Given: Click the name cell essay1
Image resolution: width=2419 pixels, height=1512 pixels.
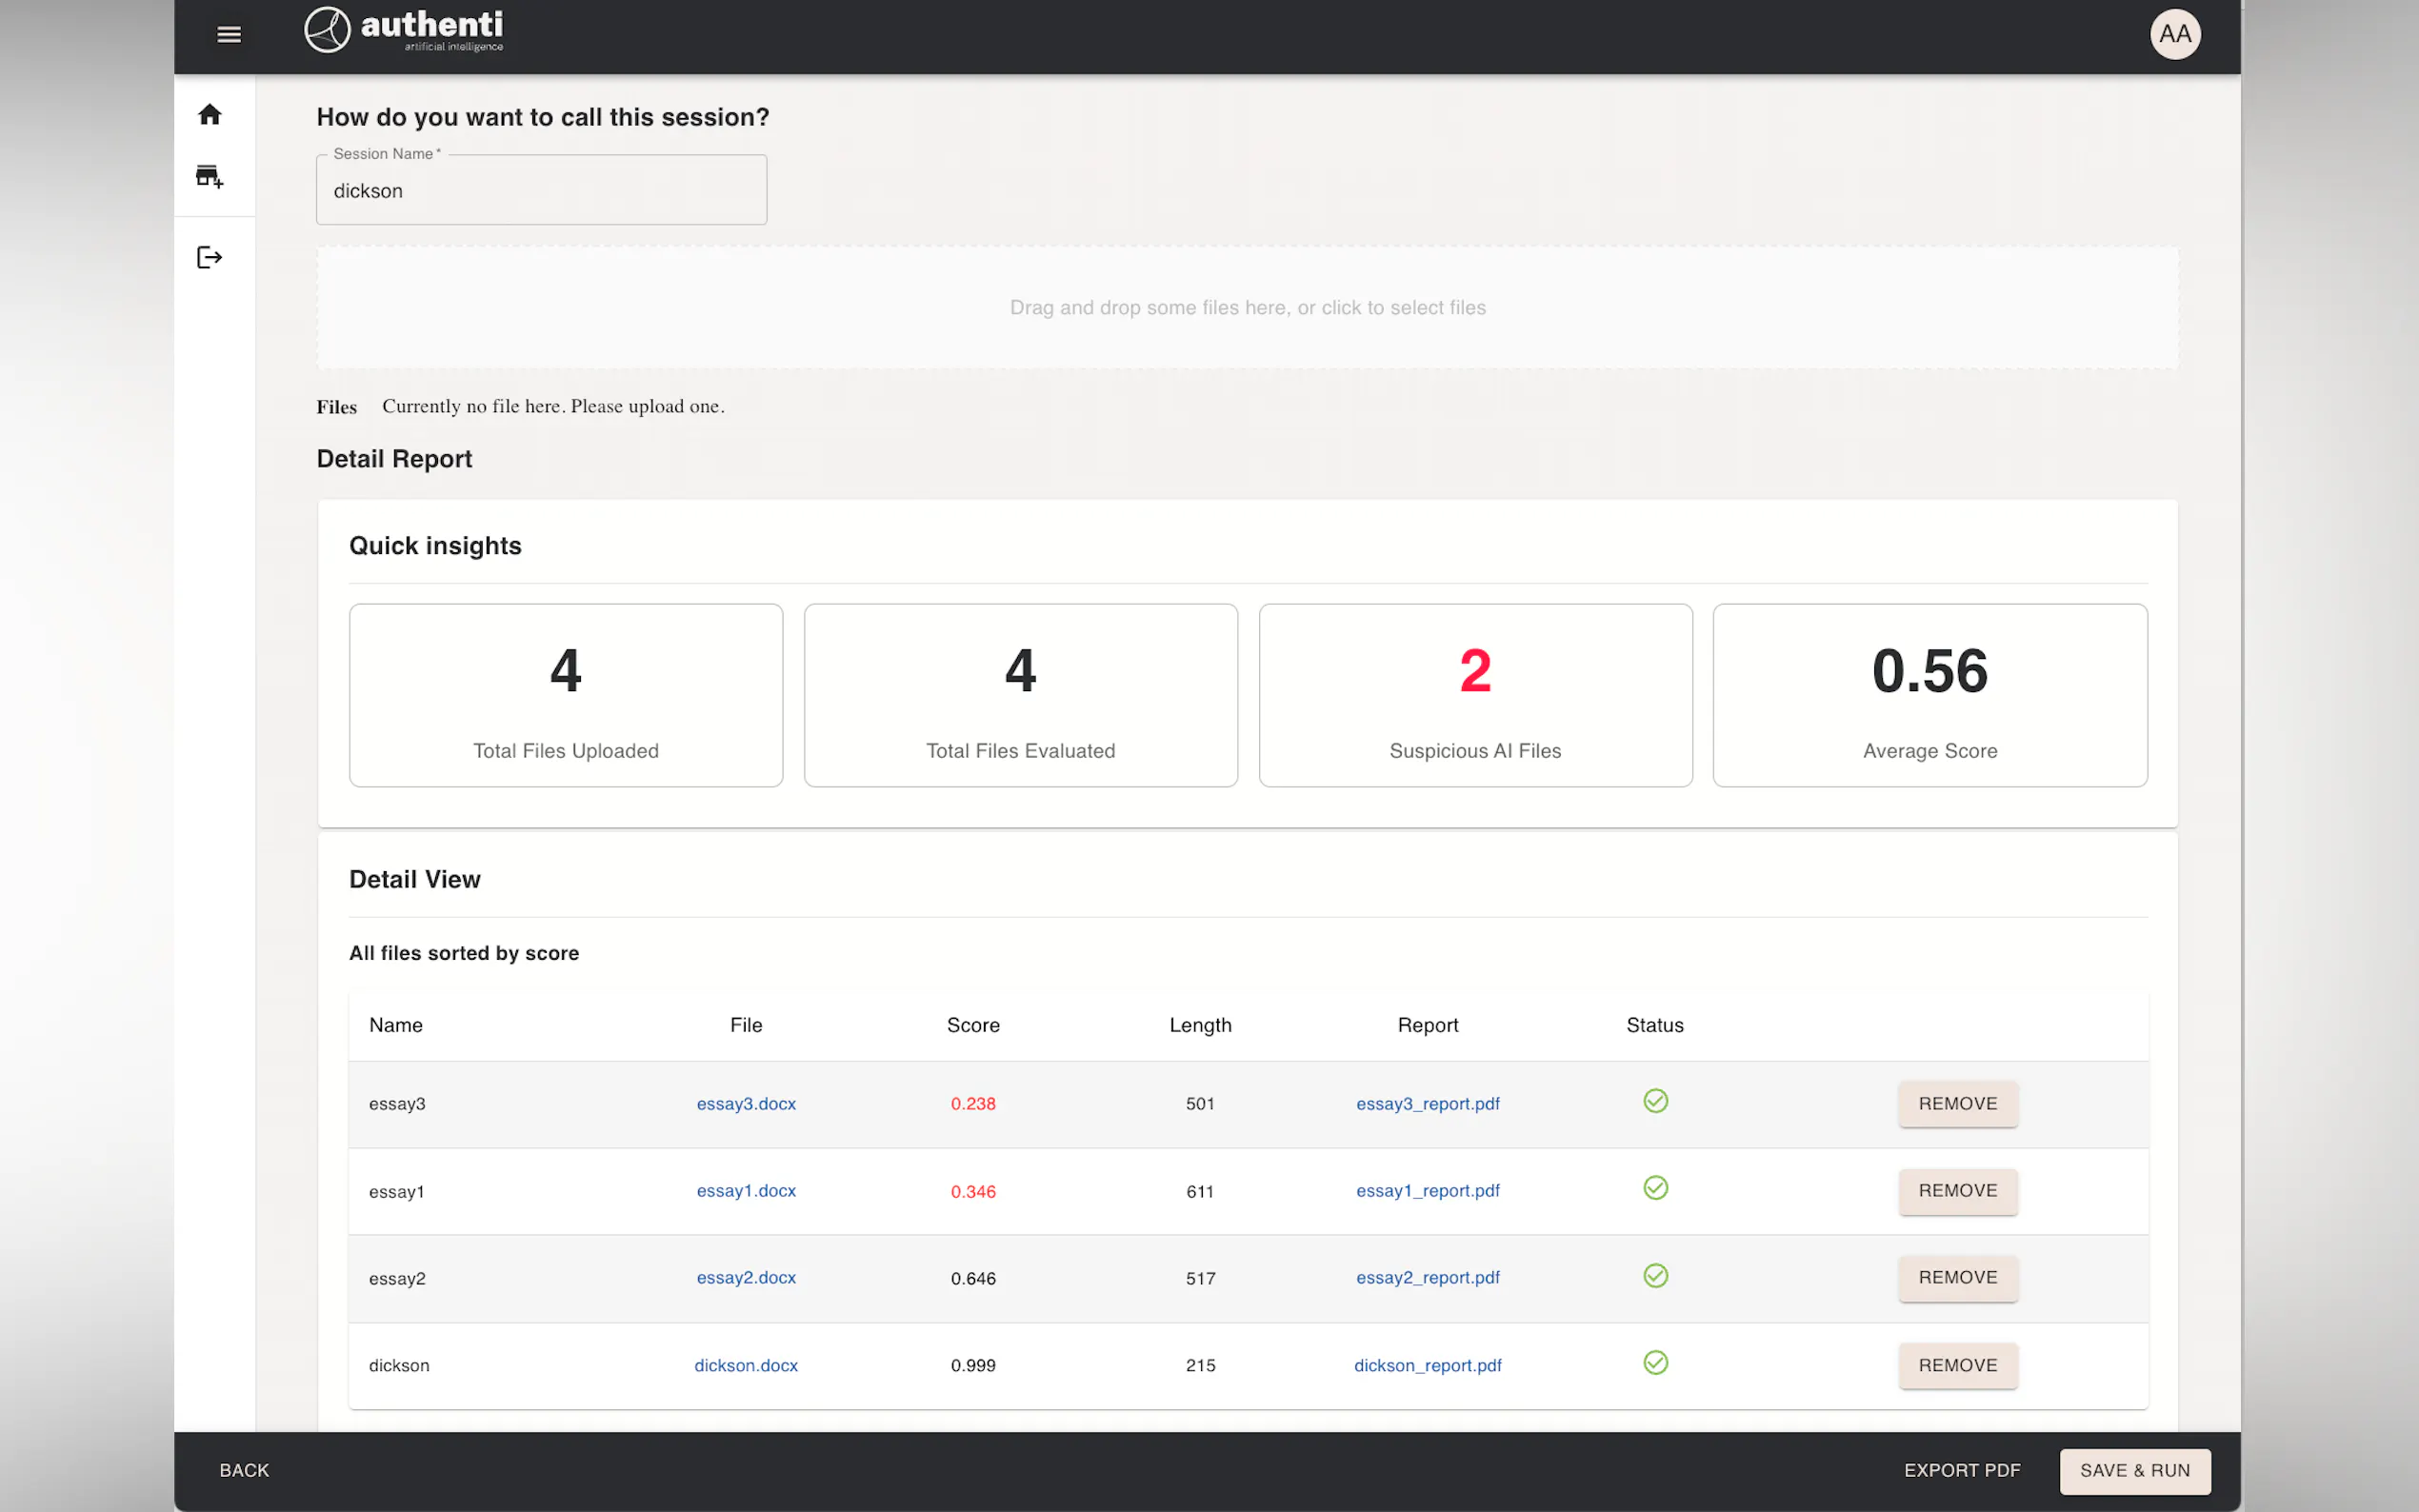Looking at the screenshot, I should pyautogui.click(x=396, y=1191).
